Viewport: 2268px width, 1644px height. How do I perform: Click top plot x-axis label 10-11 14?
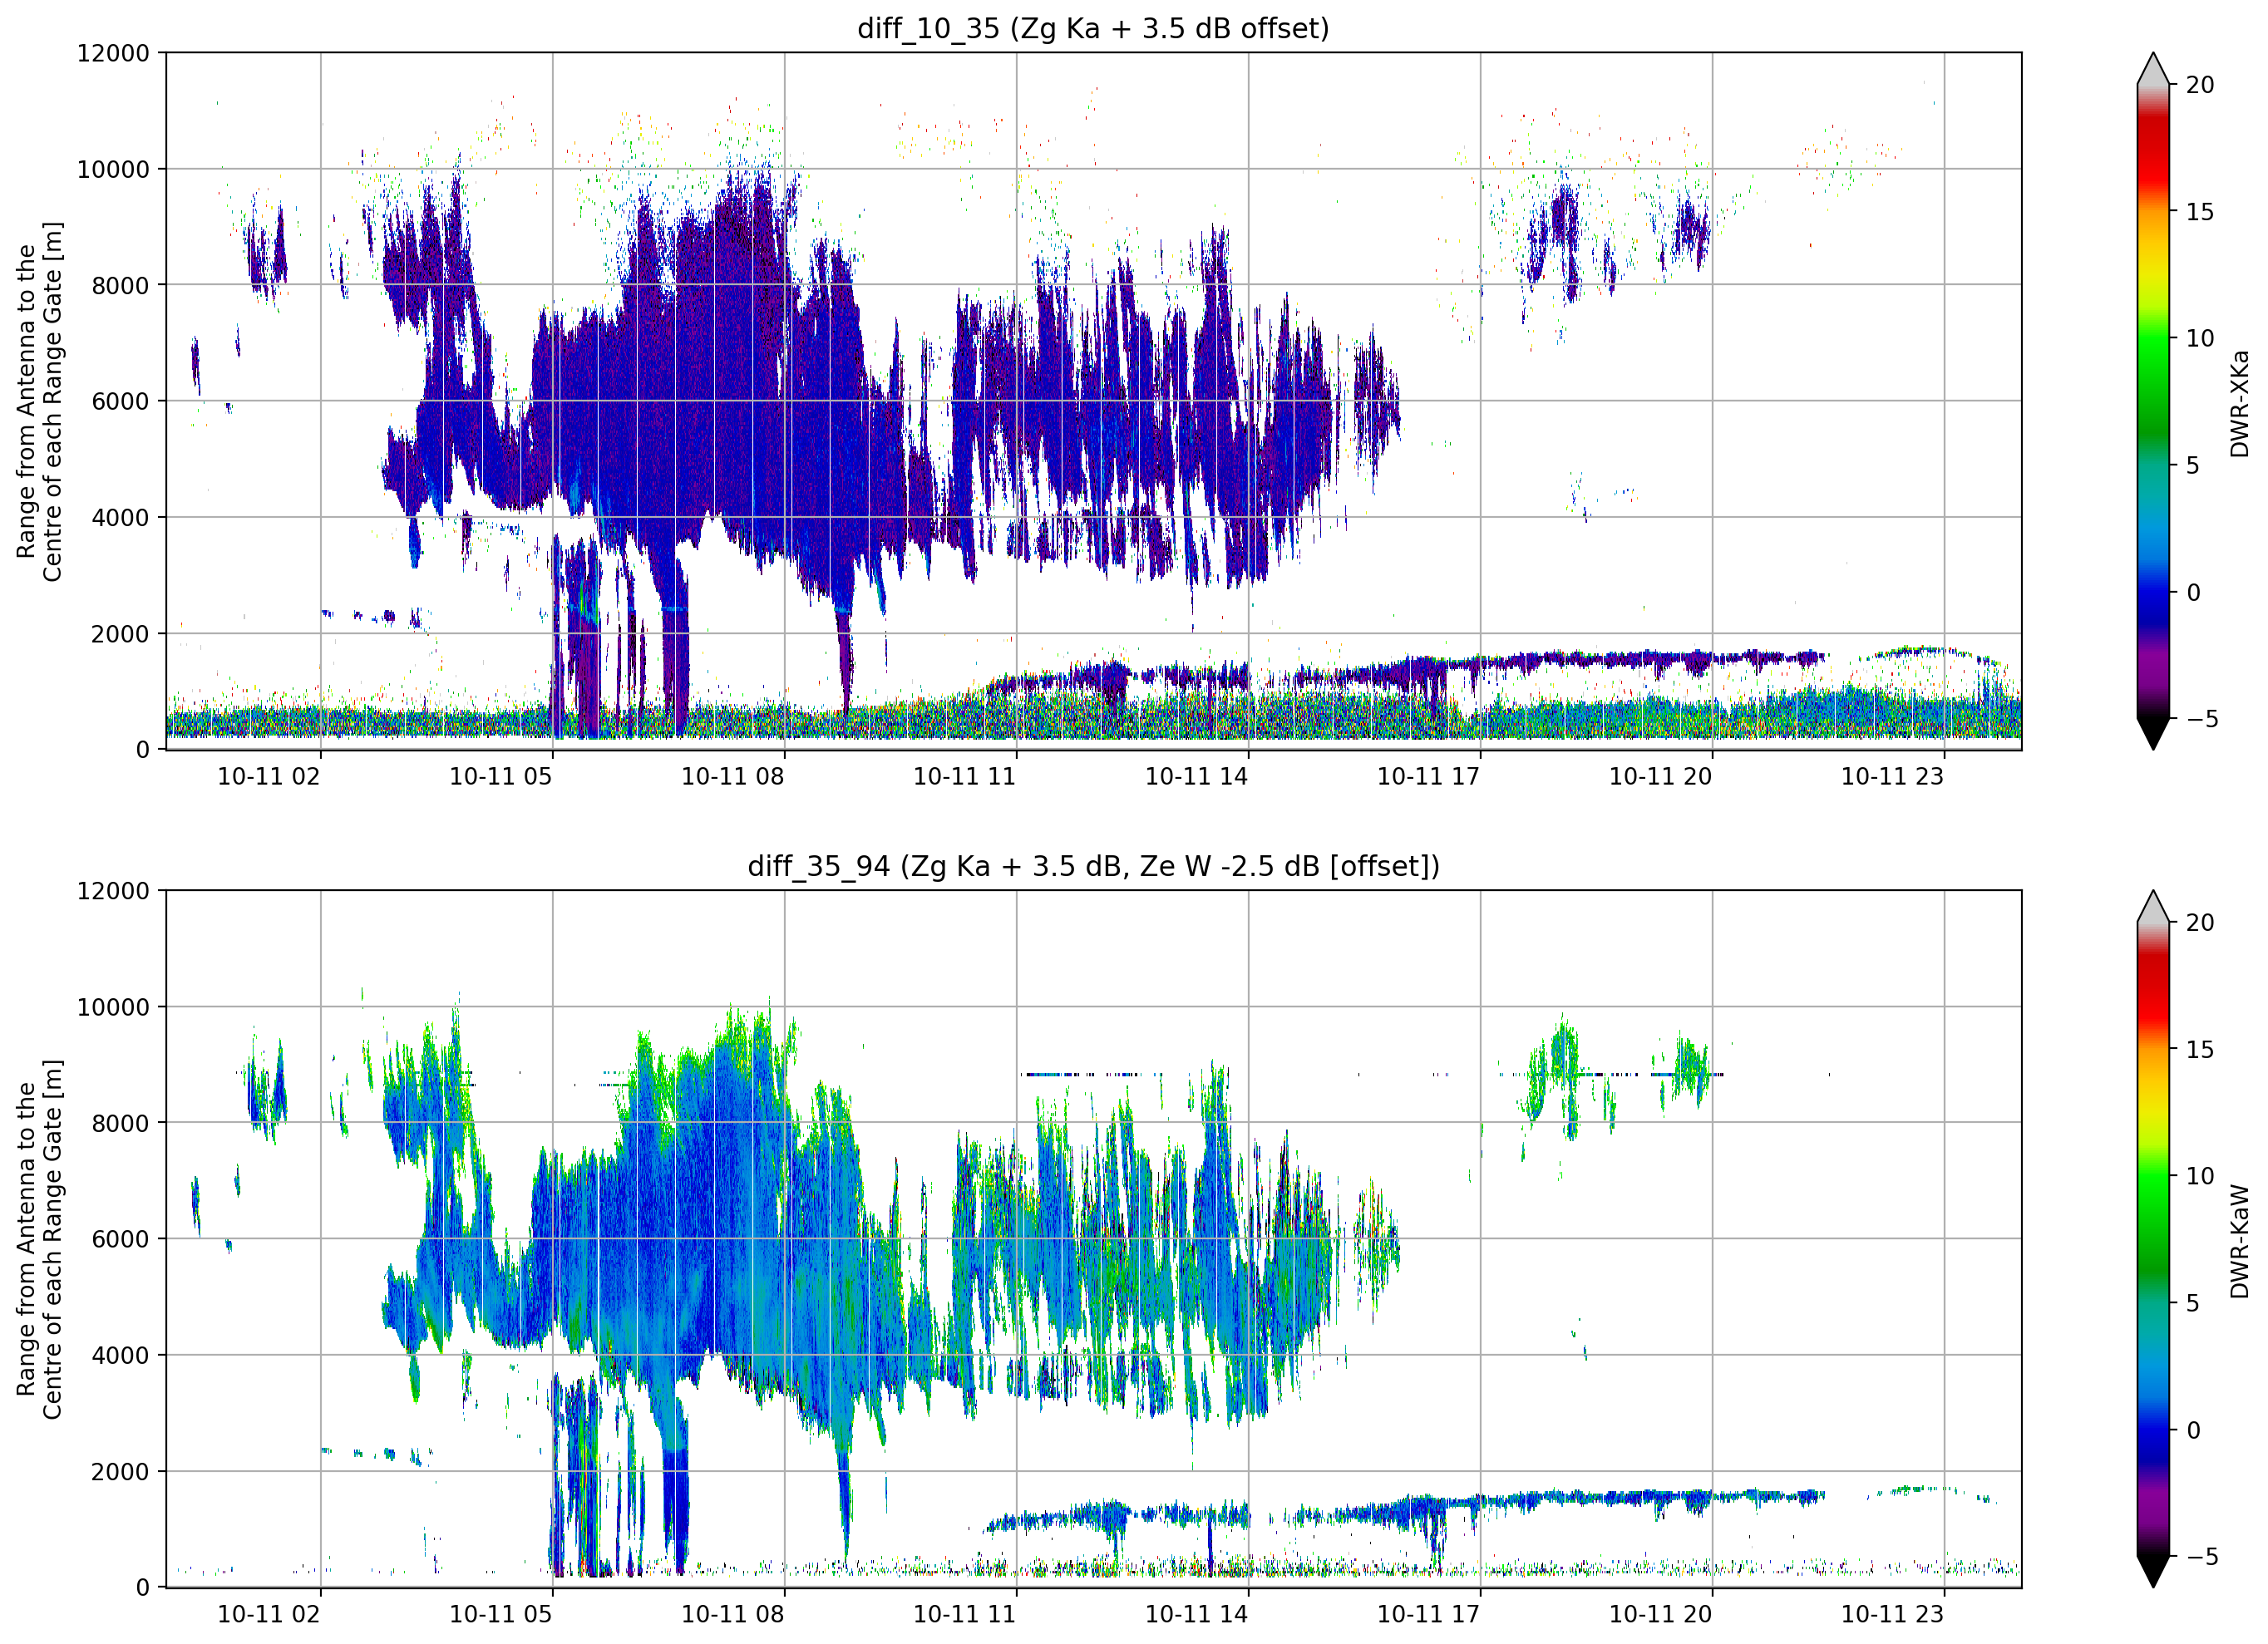(1197, 776)
